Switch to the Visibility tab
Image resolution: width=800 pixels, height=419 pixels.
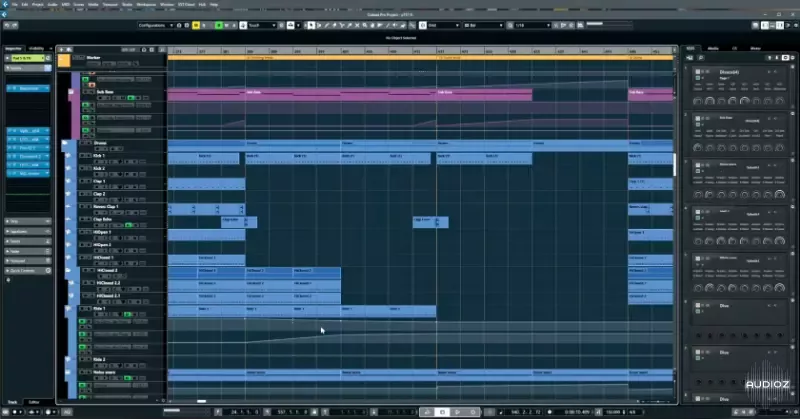click(x=36, y=48)
